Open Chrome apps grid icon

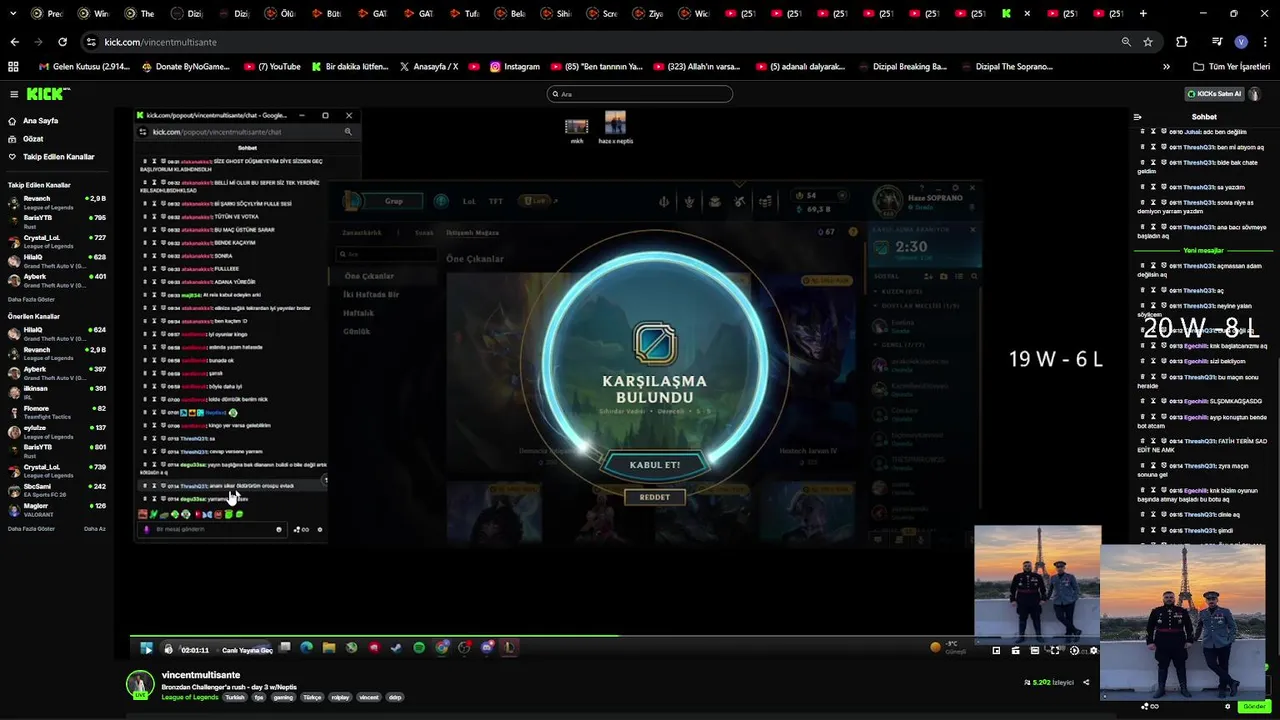tap(13, 67)
